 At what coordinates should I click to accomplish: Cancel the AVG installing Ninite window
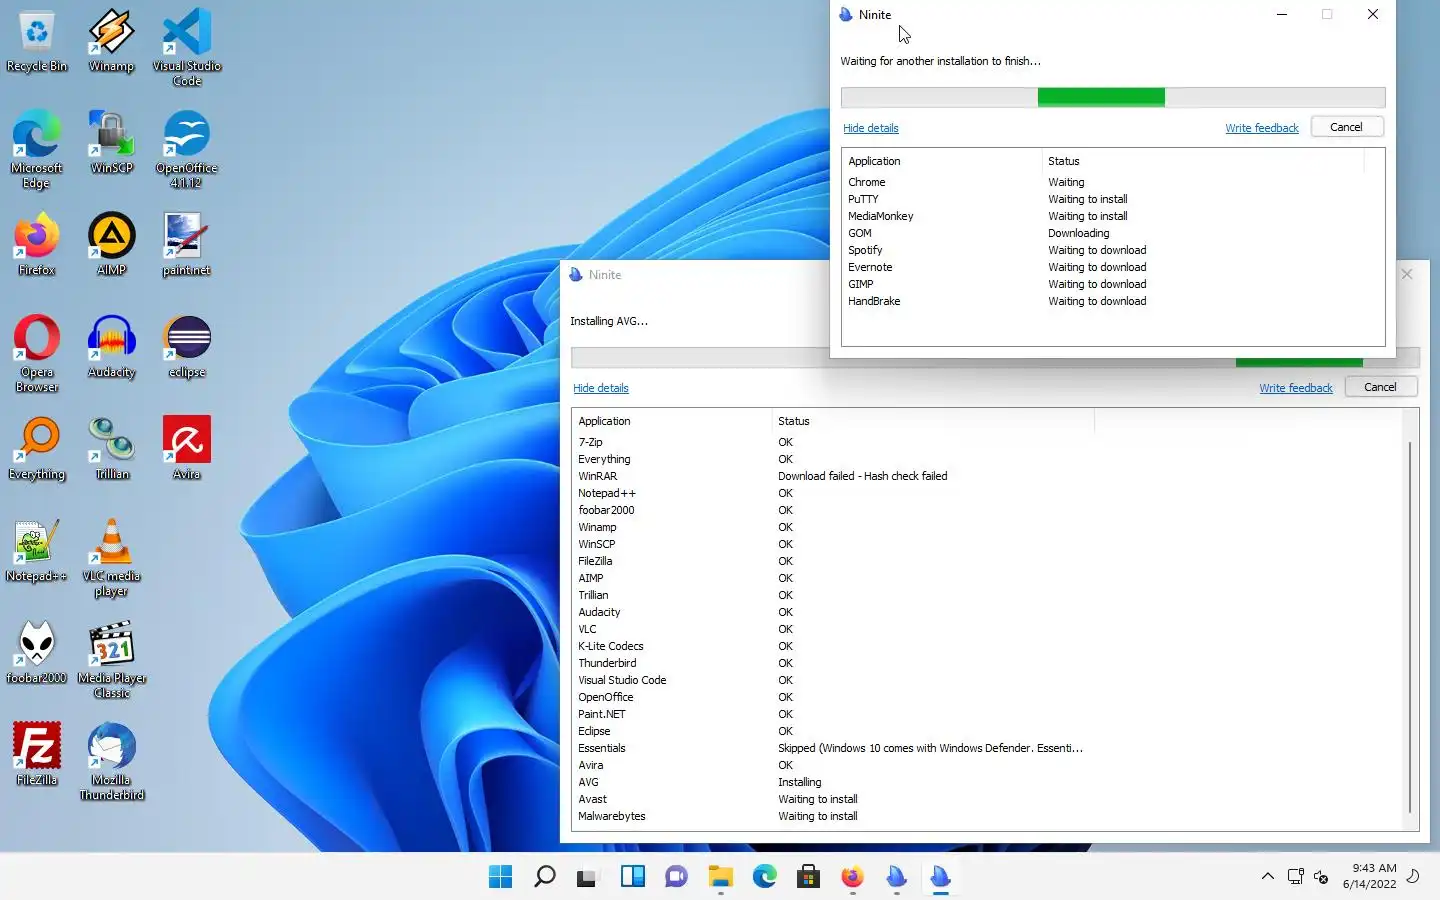click(1380, 387)
